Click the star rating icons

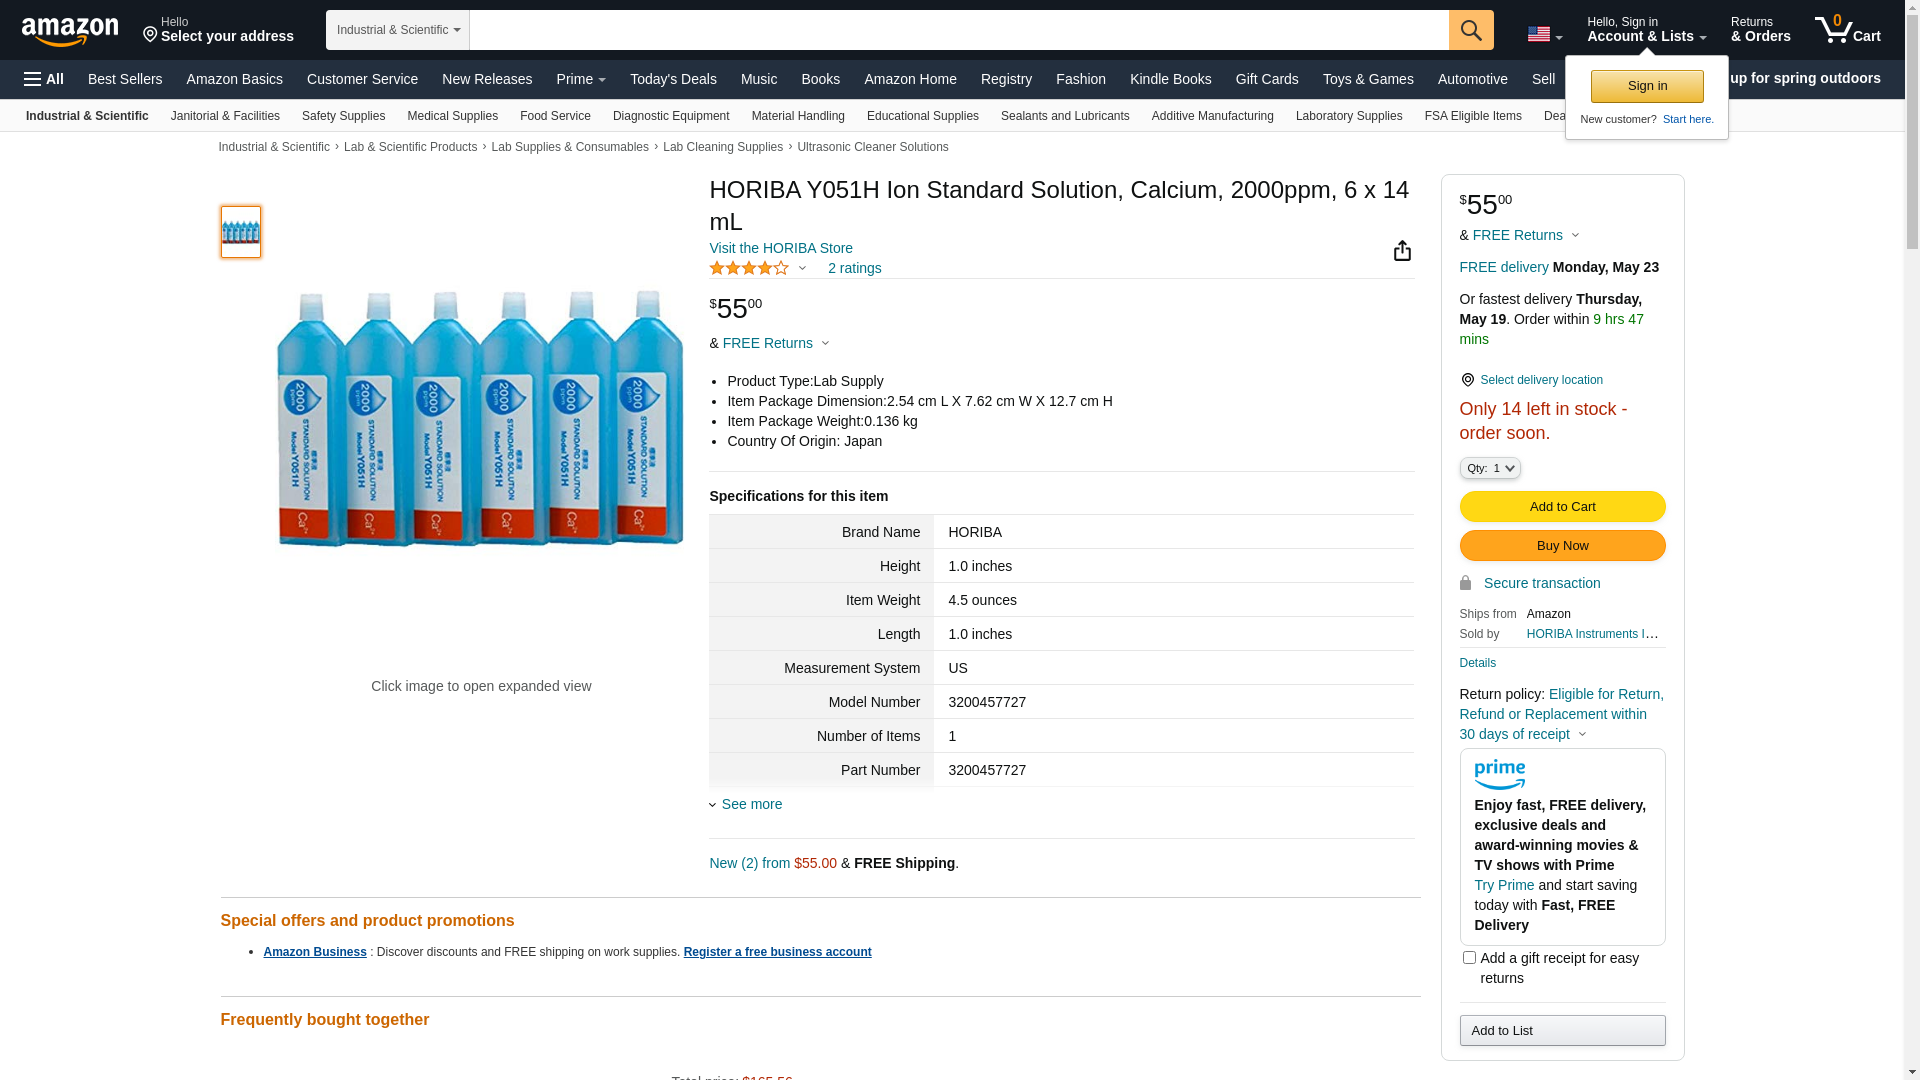[749, 268]
